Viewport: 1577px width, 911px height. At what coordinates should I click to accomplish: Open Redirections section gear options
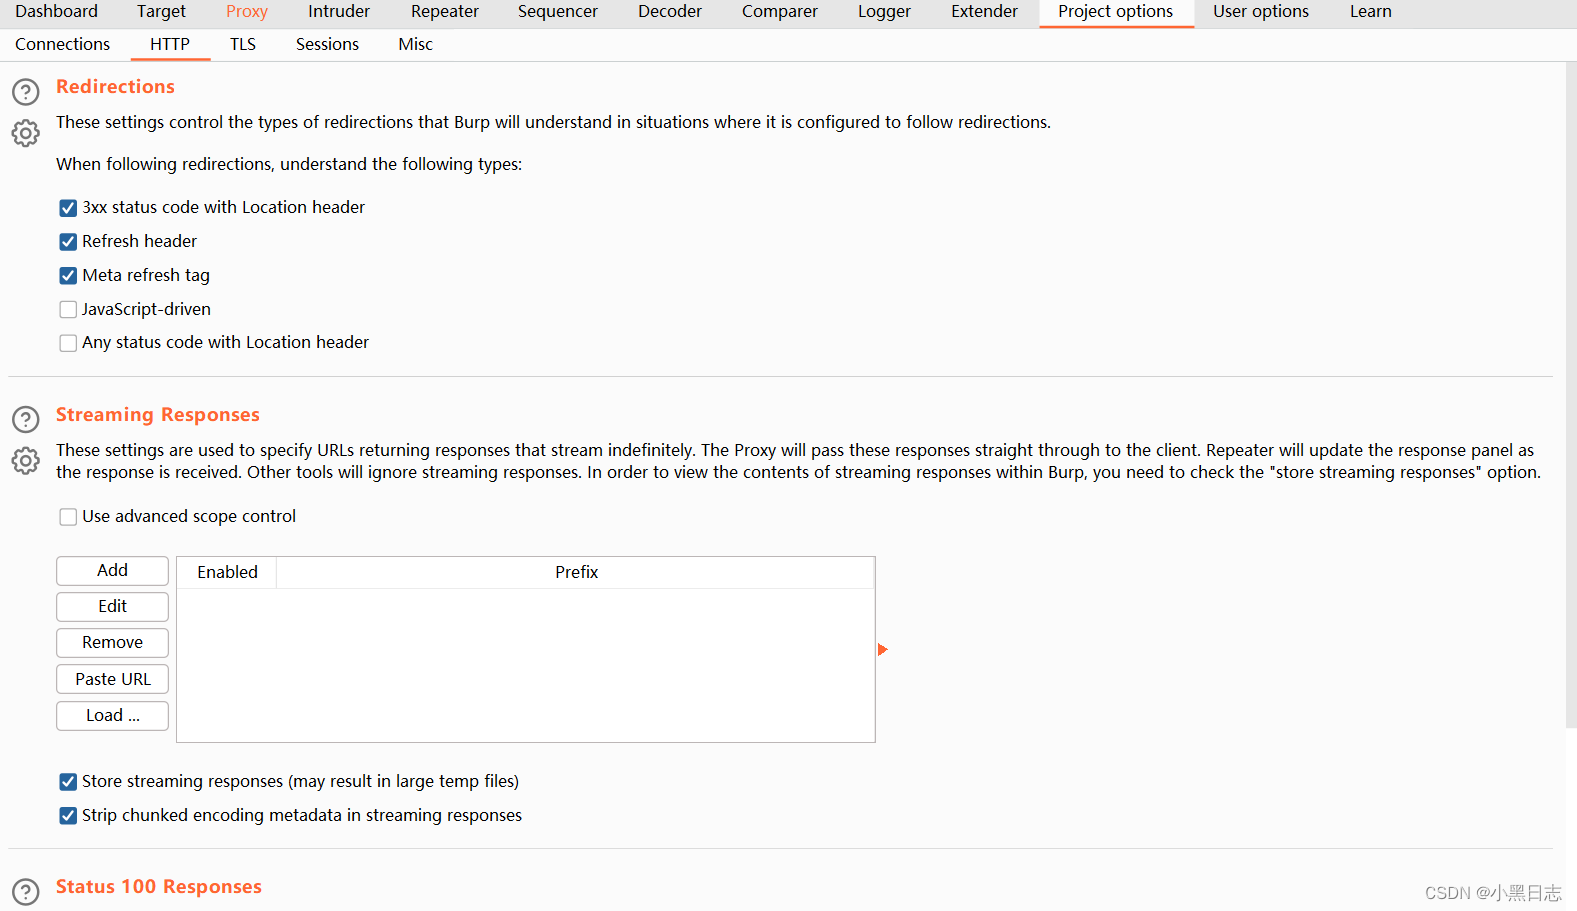click(x=26, y=133)
